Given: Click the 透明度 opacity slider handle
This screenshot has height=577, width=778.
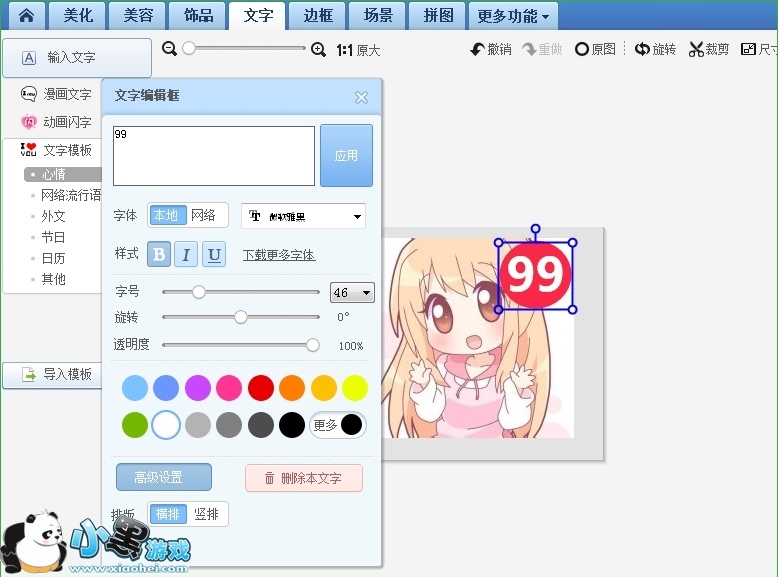Looking at the screenshot, I should pyautogui.click(x=313, y=345).
